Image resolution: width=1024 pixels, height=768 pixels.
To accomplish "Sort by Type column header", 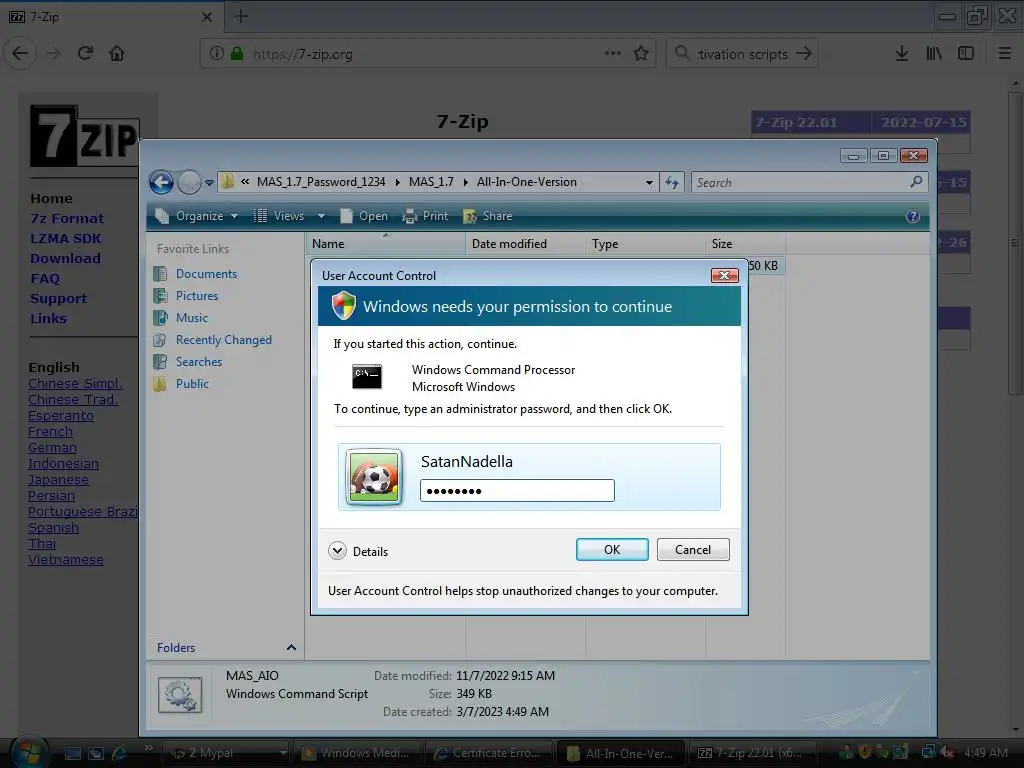I will pos(645,244).
